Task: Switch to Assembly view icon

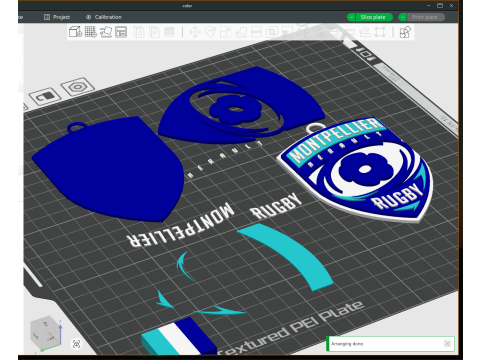Action: point(405,32)
